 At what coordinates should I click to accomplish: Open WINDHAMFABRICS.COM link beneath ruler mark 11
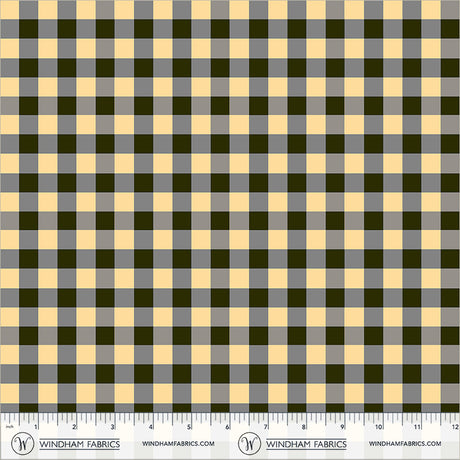[405, 444]
